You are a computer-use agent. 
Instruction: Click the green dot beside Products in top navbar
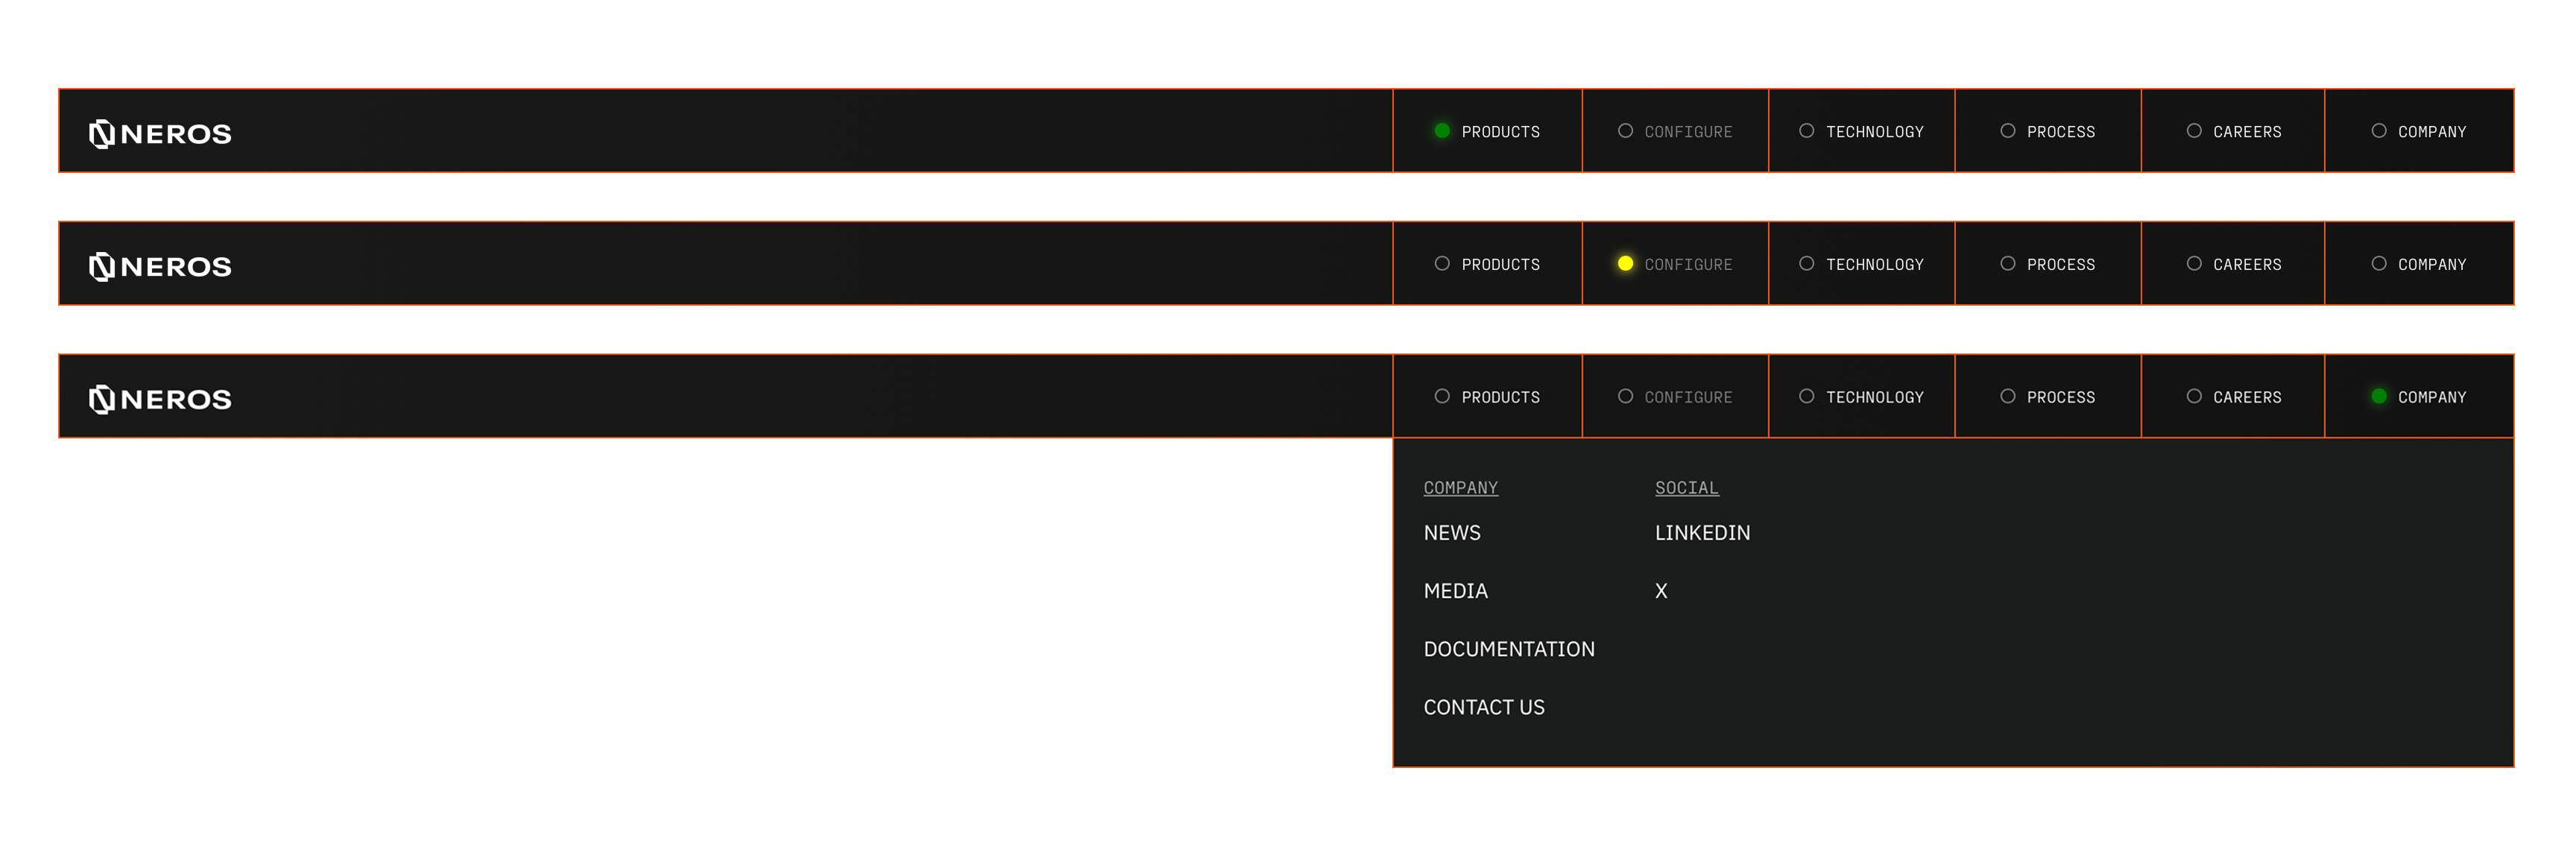(1441, 131)
